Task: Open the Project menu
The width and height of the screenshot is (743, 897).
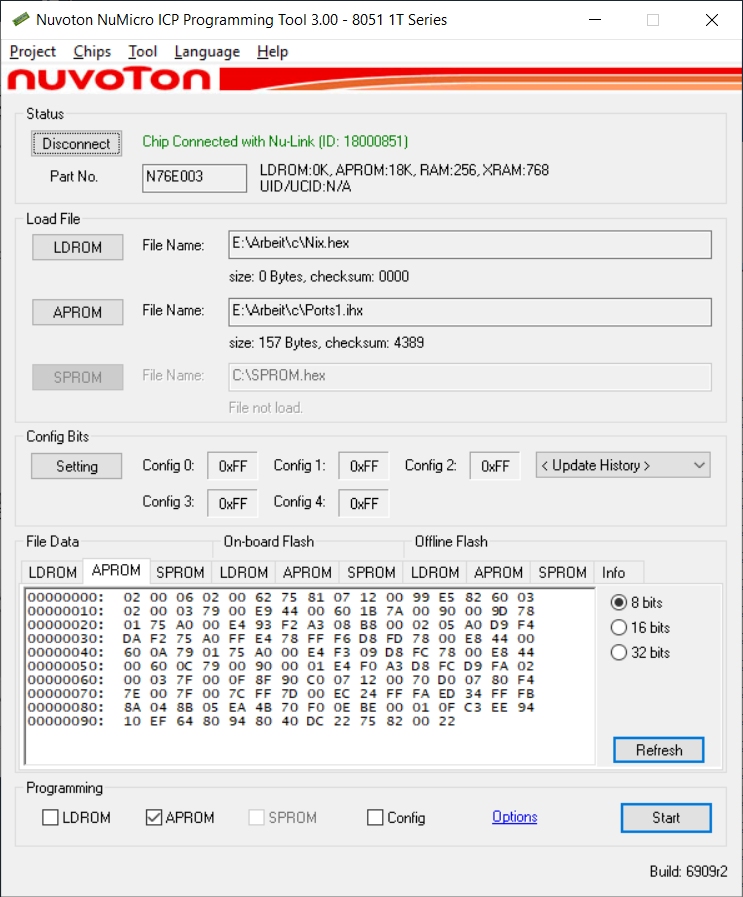Action: click(x=33, y=52)
